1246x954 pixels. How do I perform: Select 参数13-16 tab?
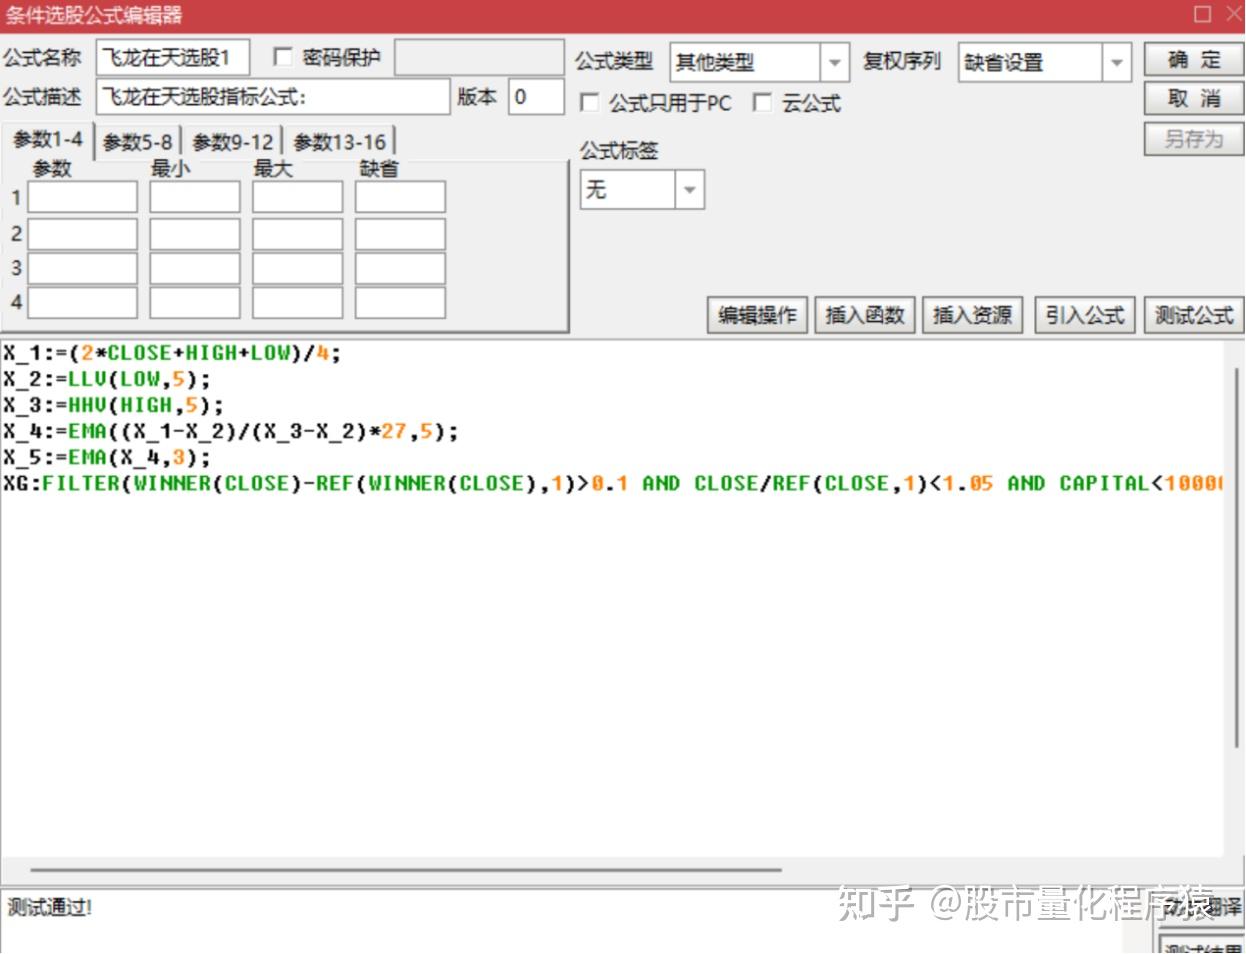(x=339, y=142)
